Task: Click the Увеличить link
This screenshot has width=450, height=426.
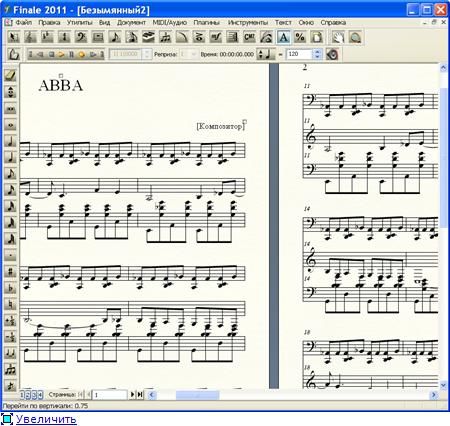Action: 46,419
